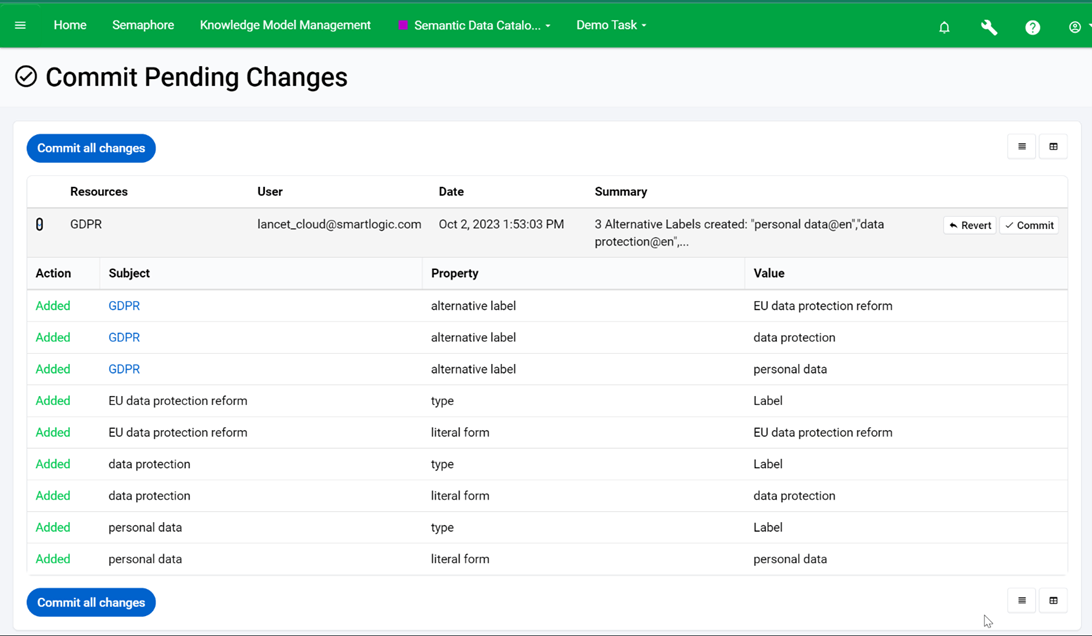Expand the Semantic Data Catalog dropdown

click(x=475, y=25)
